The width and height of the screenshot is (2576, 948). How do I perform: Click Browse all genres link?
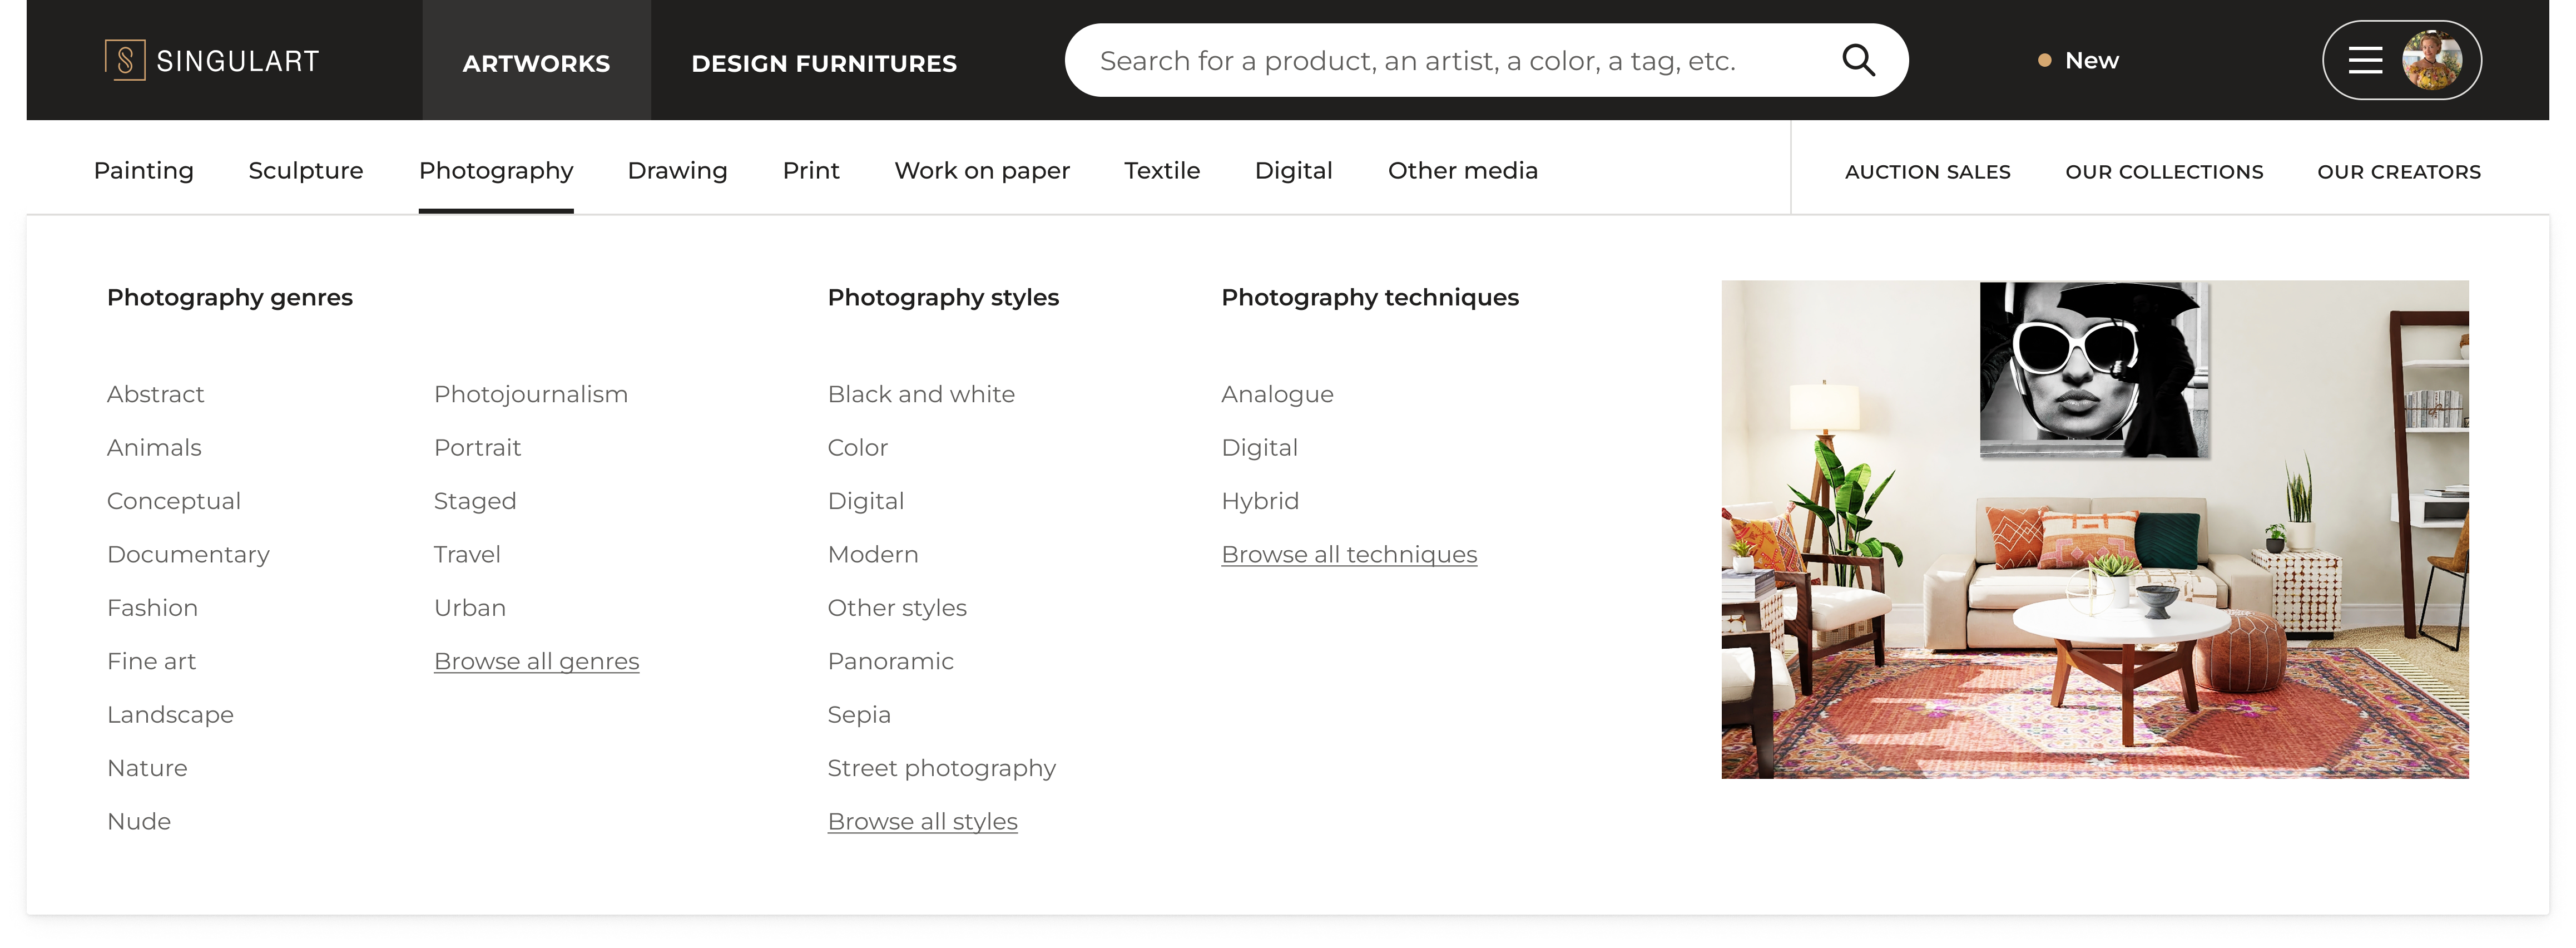tap(536, 661)
